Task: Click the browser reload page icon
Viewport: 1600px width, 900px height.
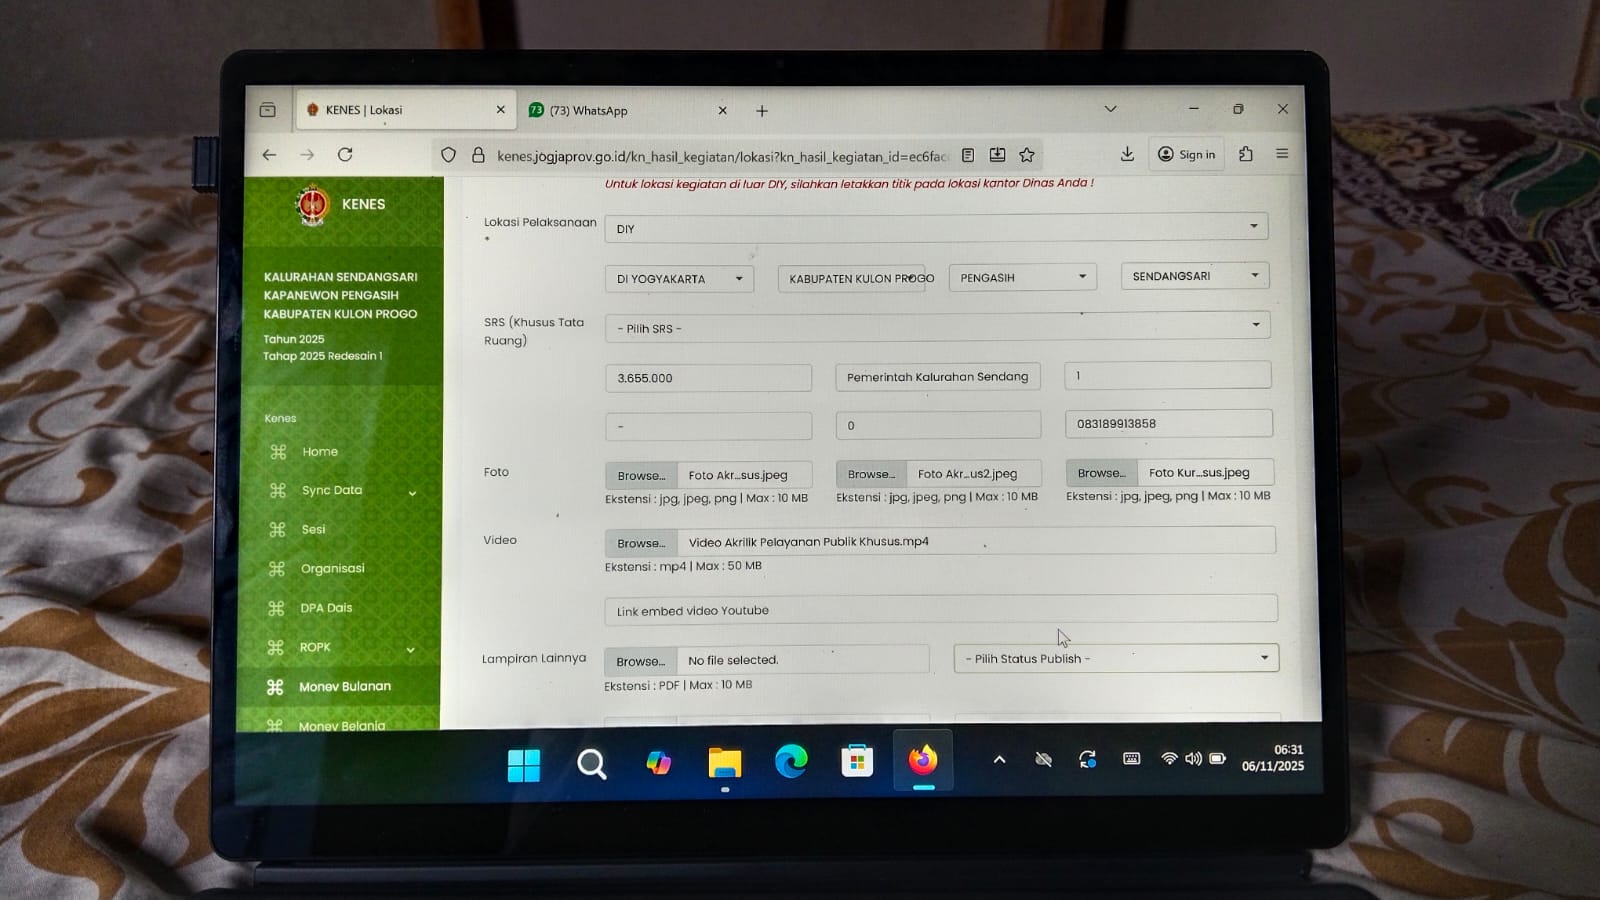Action: [345, 155]
